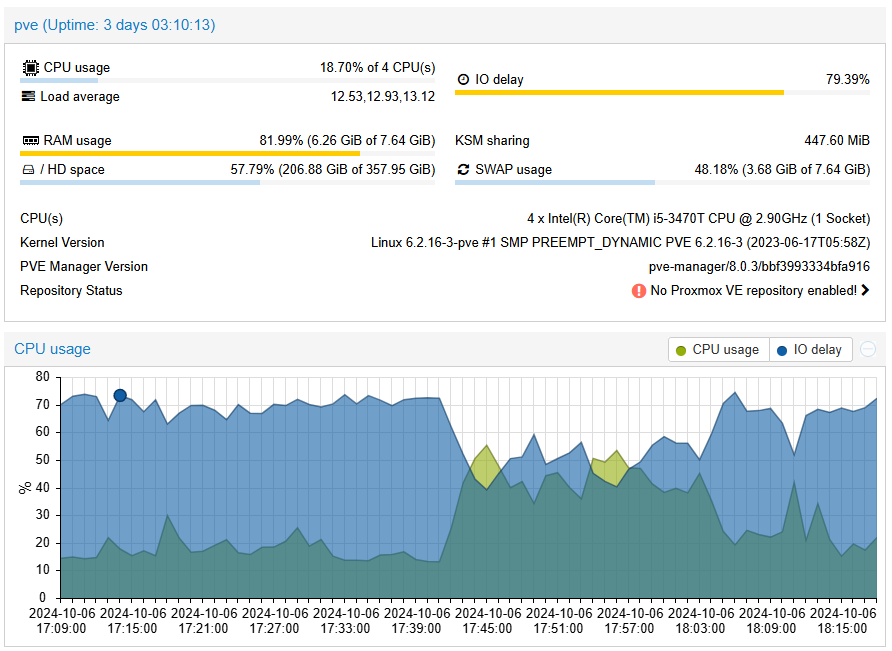This screenshot has height=651, width=892.
Task: Click the IO delay clock icon
Action: [x=463, y=79]
